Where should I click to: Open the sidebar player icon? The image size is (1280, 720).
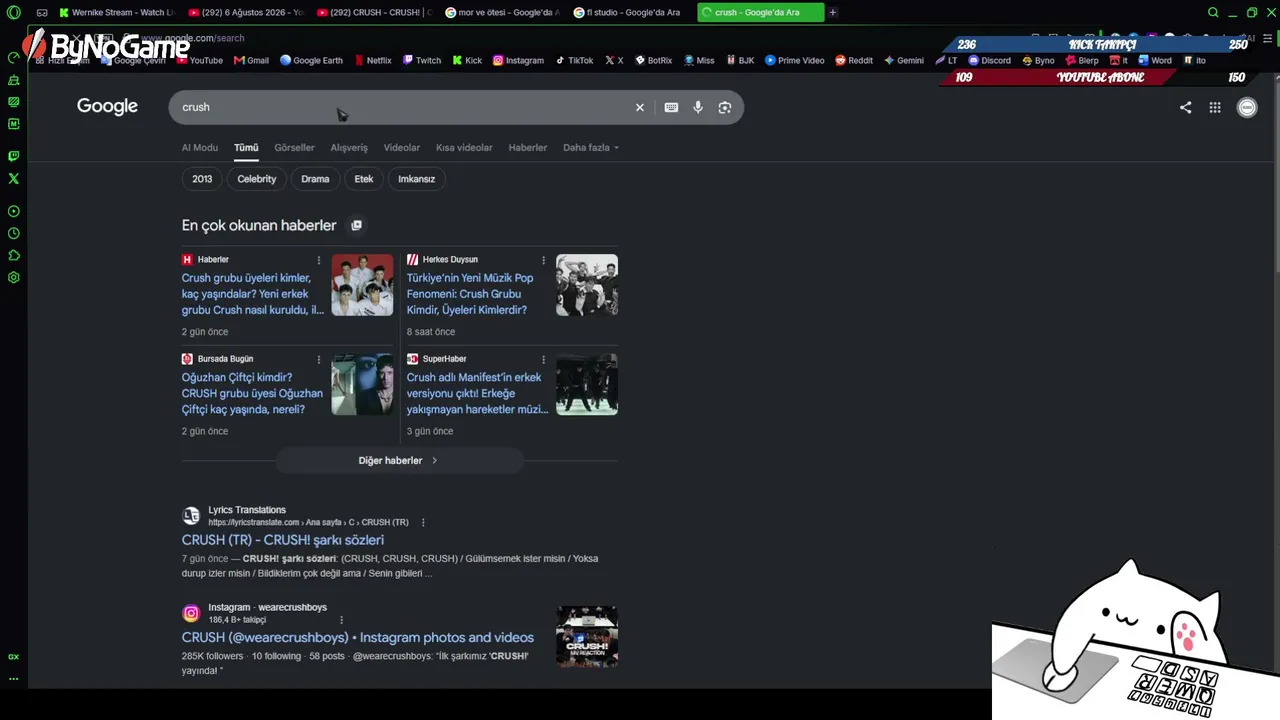coord(13,211)
